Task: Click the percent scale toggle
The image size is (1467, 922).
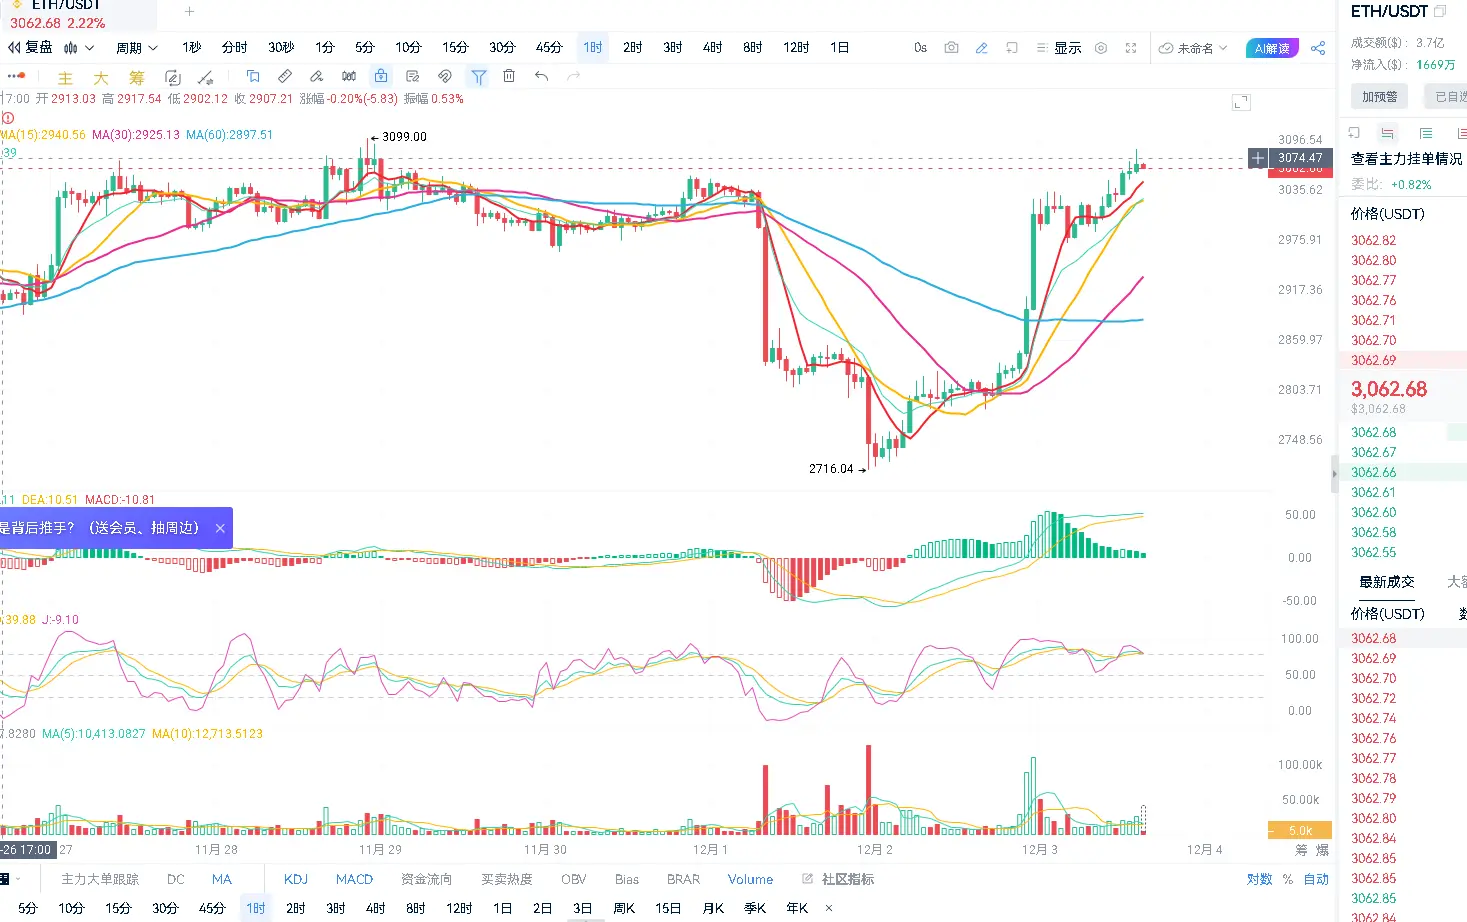Action: pos(1288,879)
